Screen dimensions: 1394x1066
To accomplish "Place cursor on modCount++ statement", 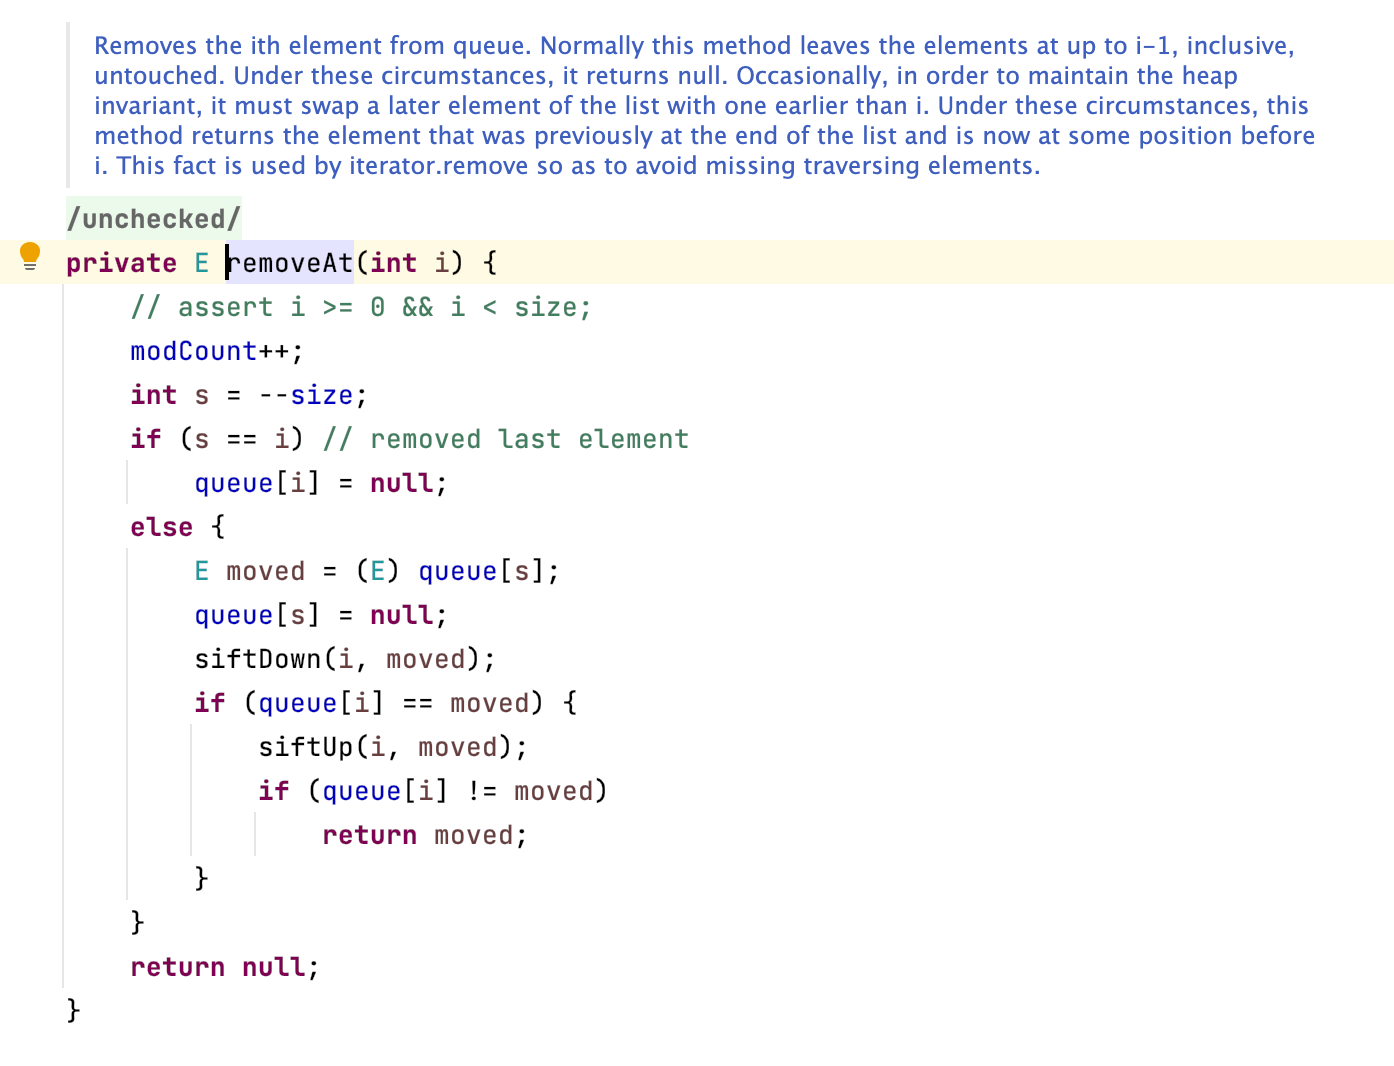I will pyautogui.click(x=215, y=351).
